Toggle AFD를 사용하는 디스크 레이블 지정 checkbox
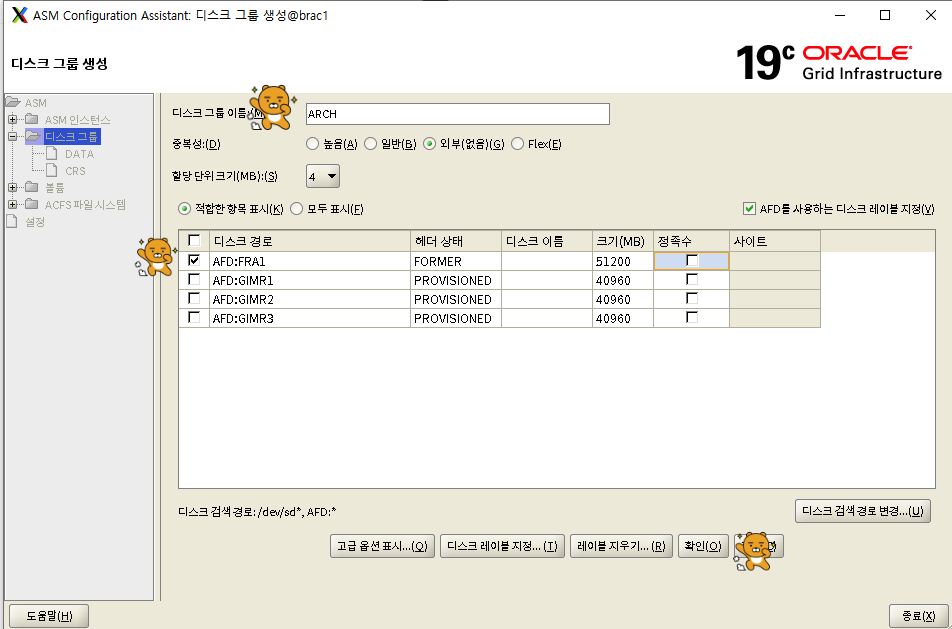This screenshot has width=952, height=629. (749, 209)
